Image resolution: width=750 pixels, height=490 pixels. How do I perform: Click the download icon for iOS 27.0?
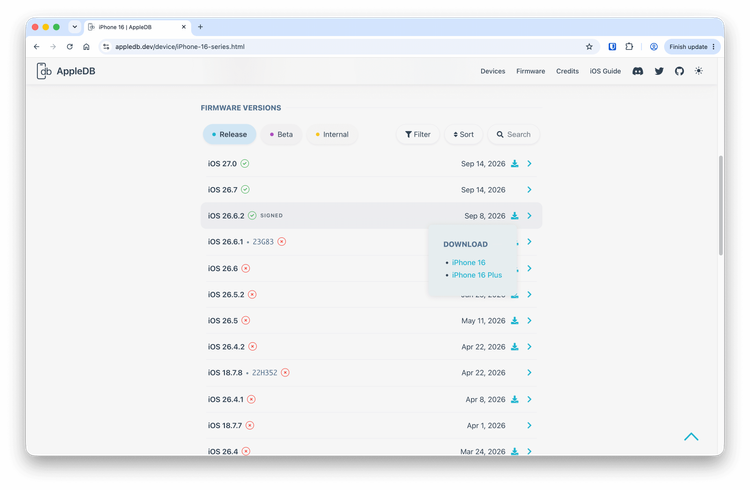tap(515, 164)
